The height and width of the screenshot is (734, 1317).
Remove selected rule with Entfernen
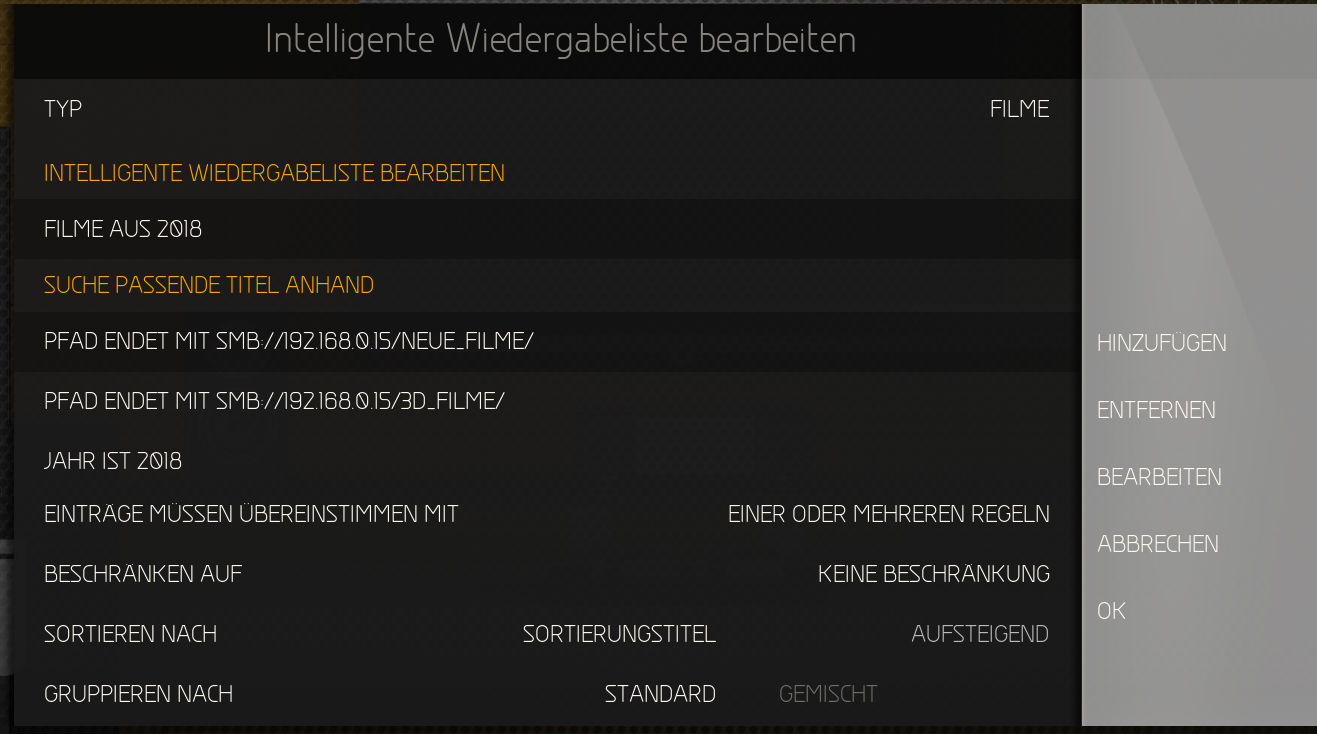coord(1156,410)
